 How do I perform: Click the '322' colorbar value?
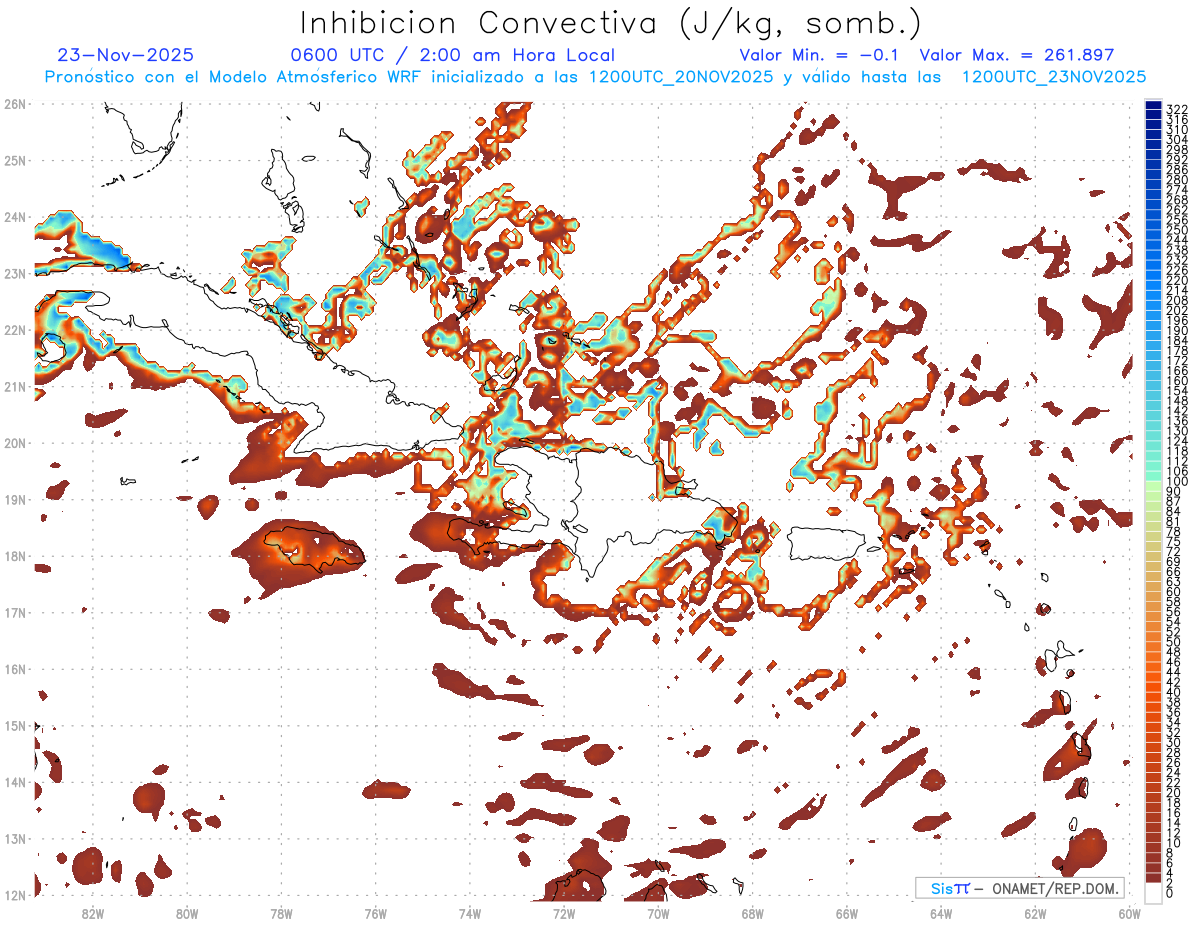click(x=1177, y=109)
